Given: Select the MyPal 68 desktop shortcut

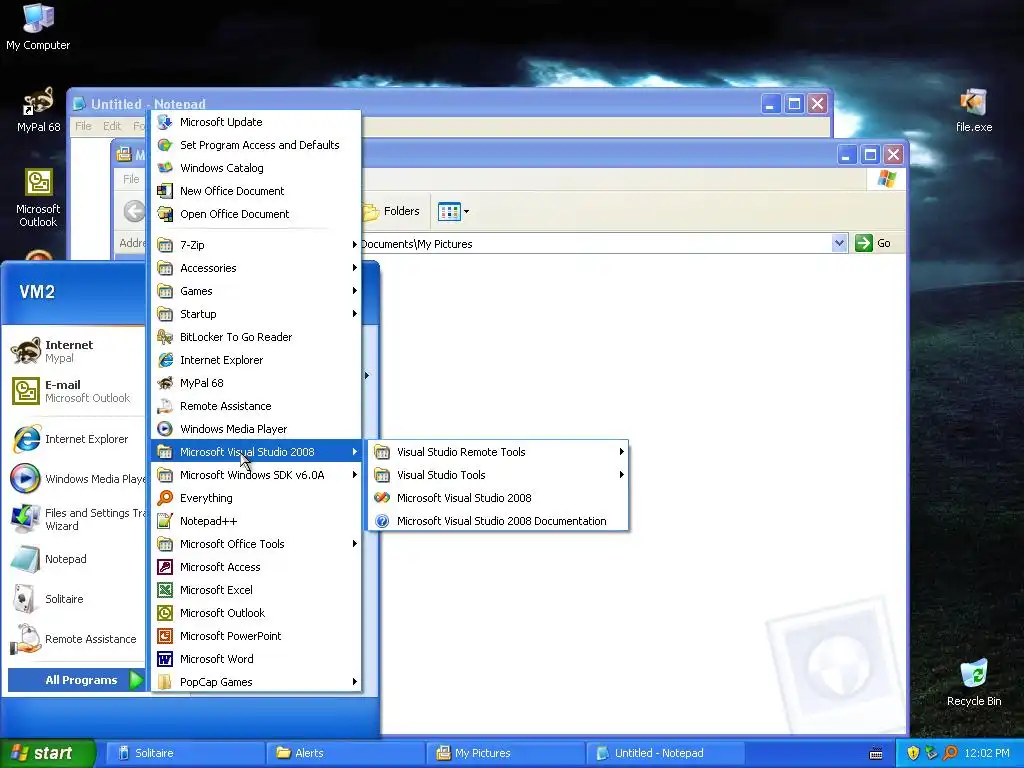Looking at the screenshot, I should [38, 110].
